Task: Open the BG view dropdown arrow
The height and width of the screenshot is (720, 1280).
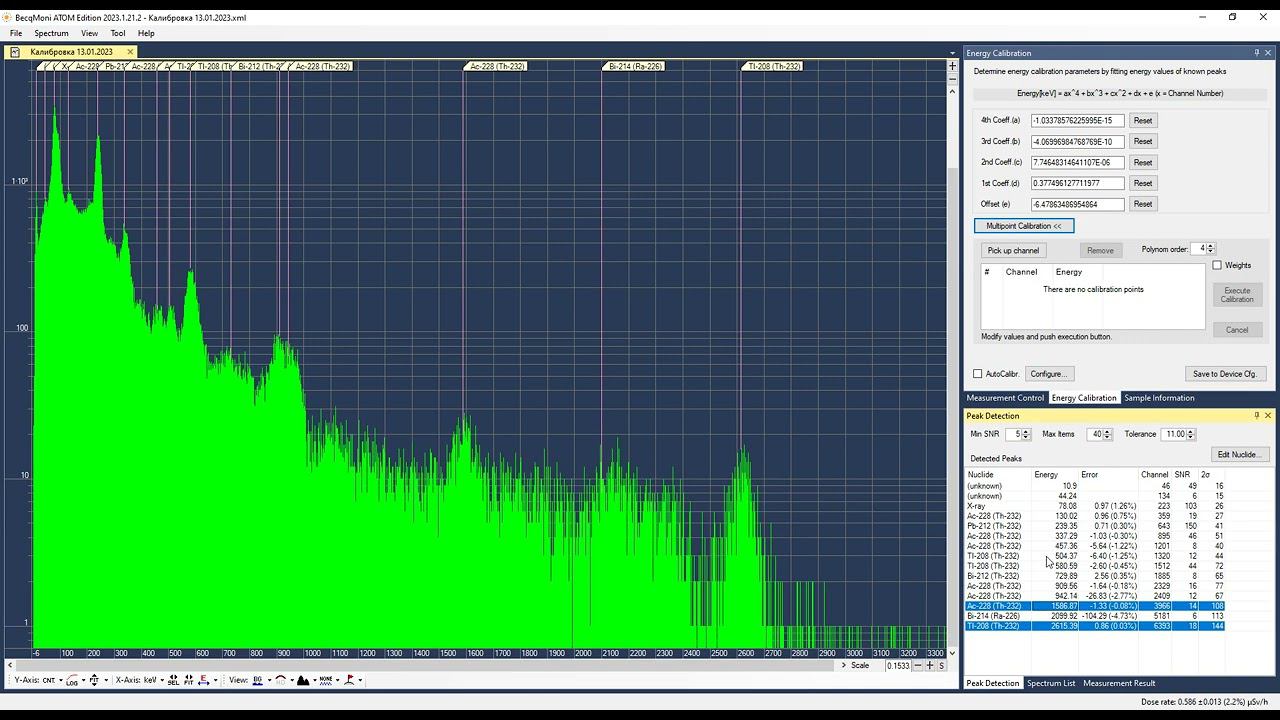Action: coord(269,680)
